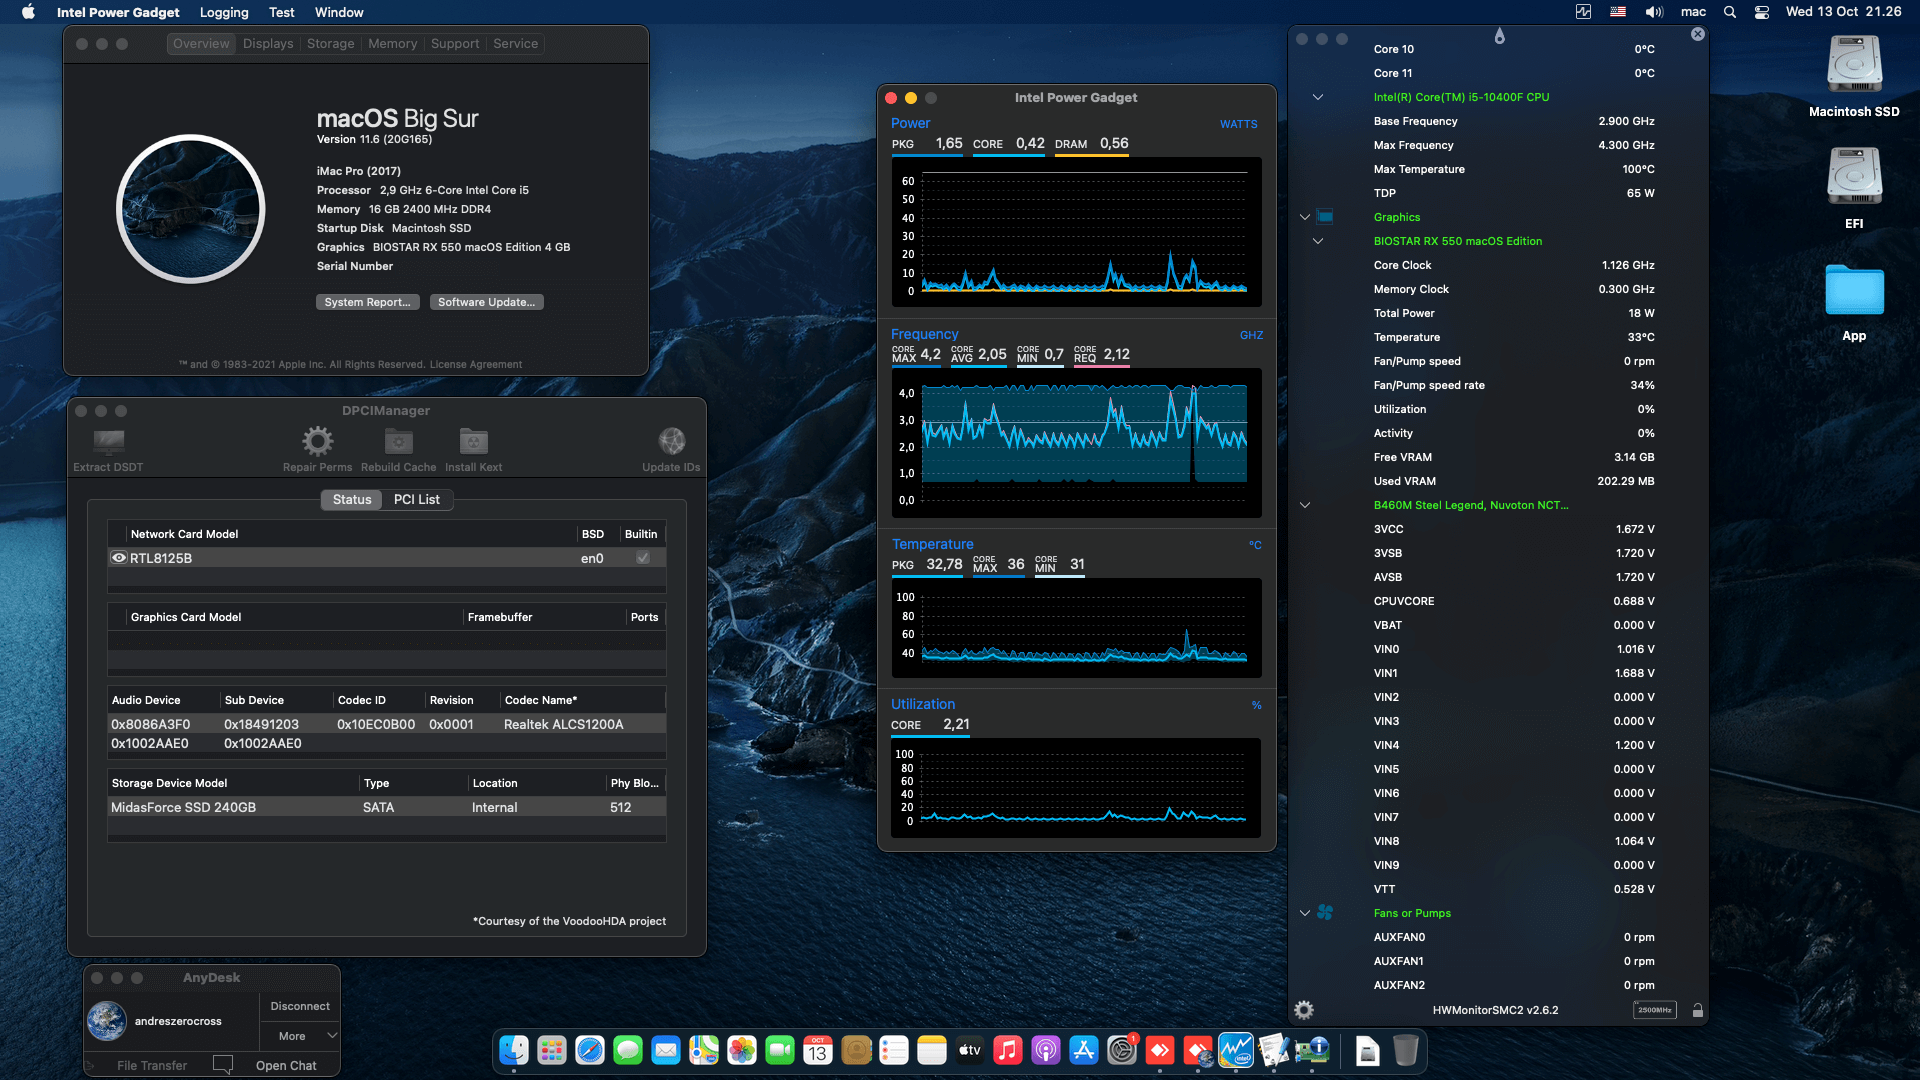Switch to Storage tab in About This Mac
The image size is (1920, 1080).
330,44
